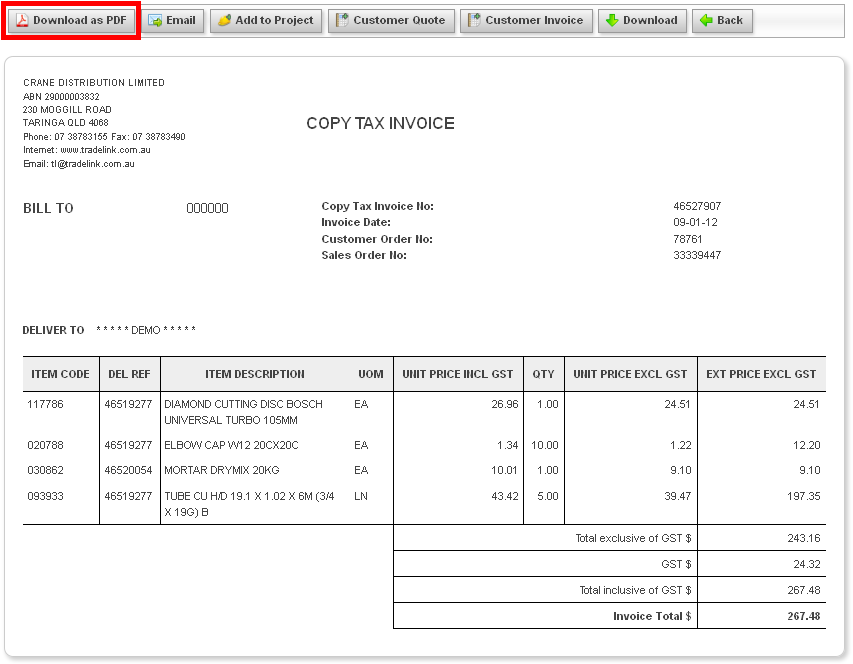Click the DEL REF column header
The width and height of the screenshot is (853, 664).
[129, 374]
